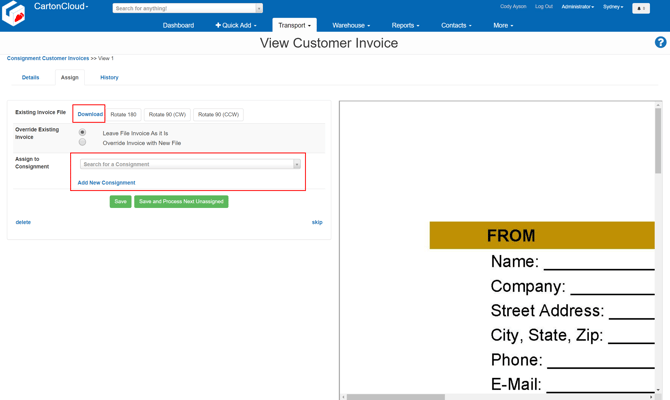Open the Sydney location dropdown
Viewport: 670px width, 400px height.
point(613,7)
